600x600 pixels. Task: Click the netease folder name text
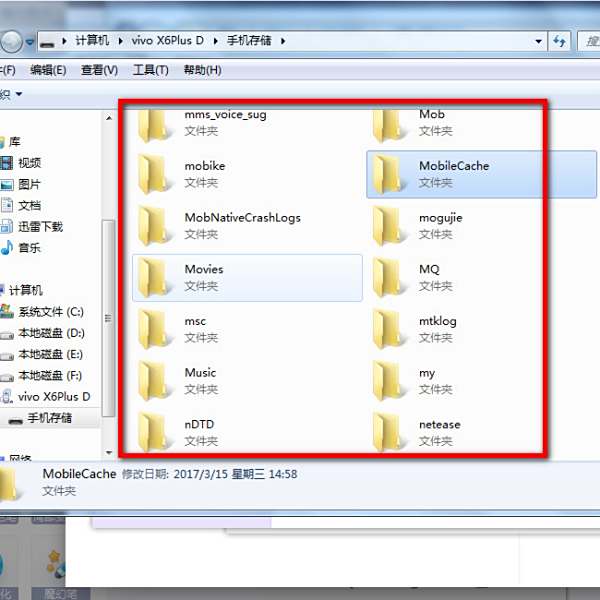tap(440, 424)
